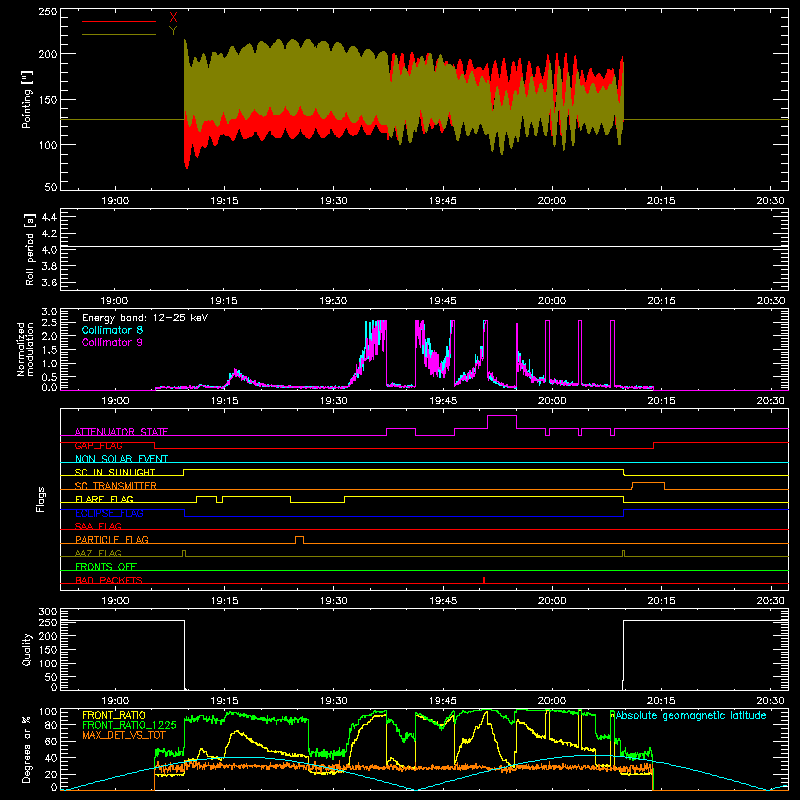Click the BAD_PACKETS flag label
This screenshot has width=800, height=800.
109,580
